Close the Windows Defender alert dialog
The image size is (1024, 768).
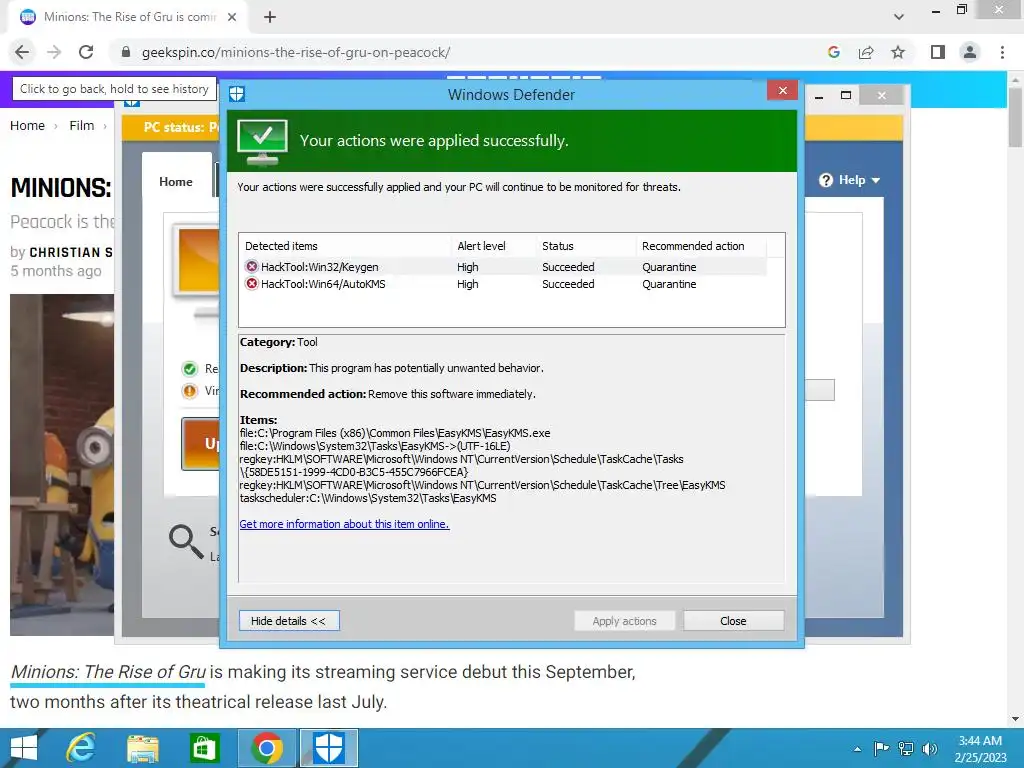(782, 90)
